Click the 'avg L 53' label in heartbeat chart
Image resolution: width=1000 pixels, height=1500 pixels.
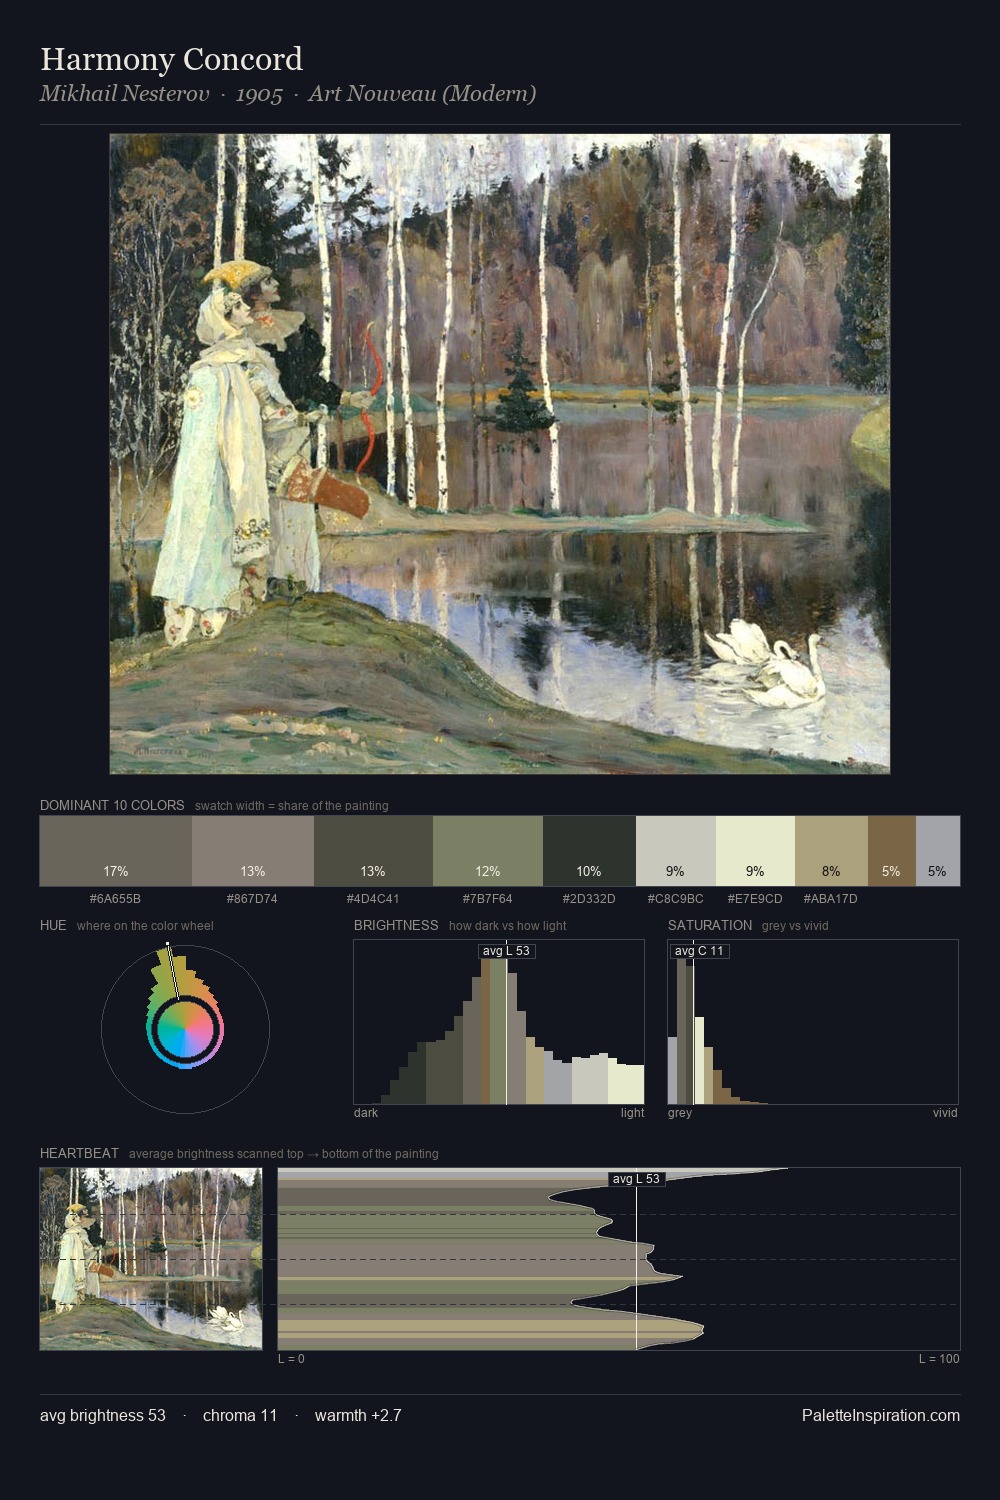point(636,1179)
